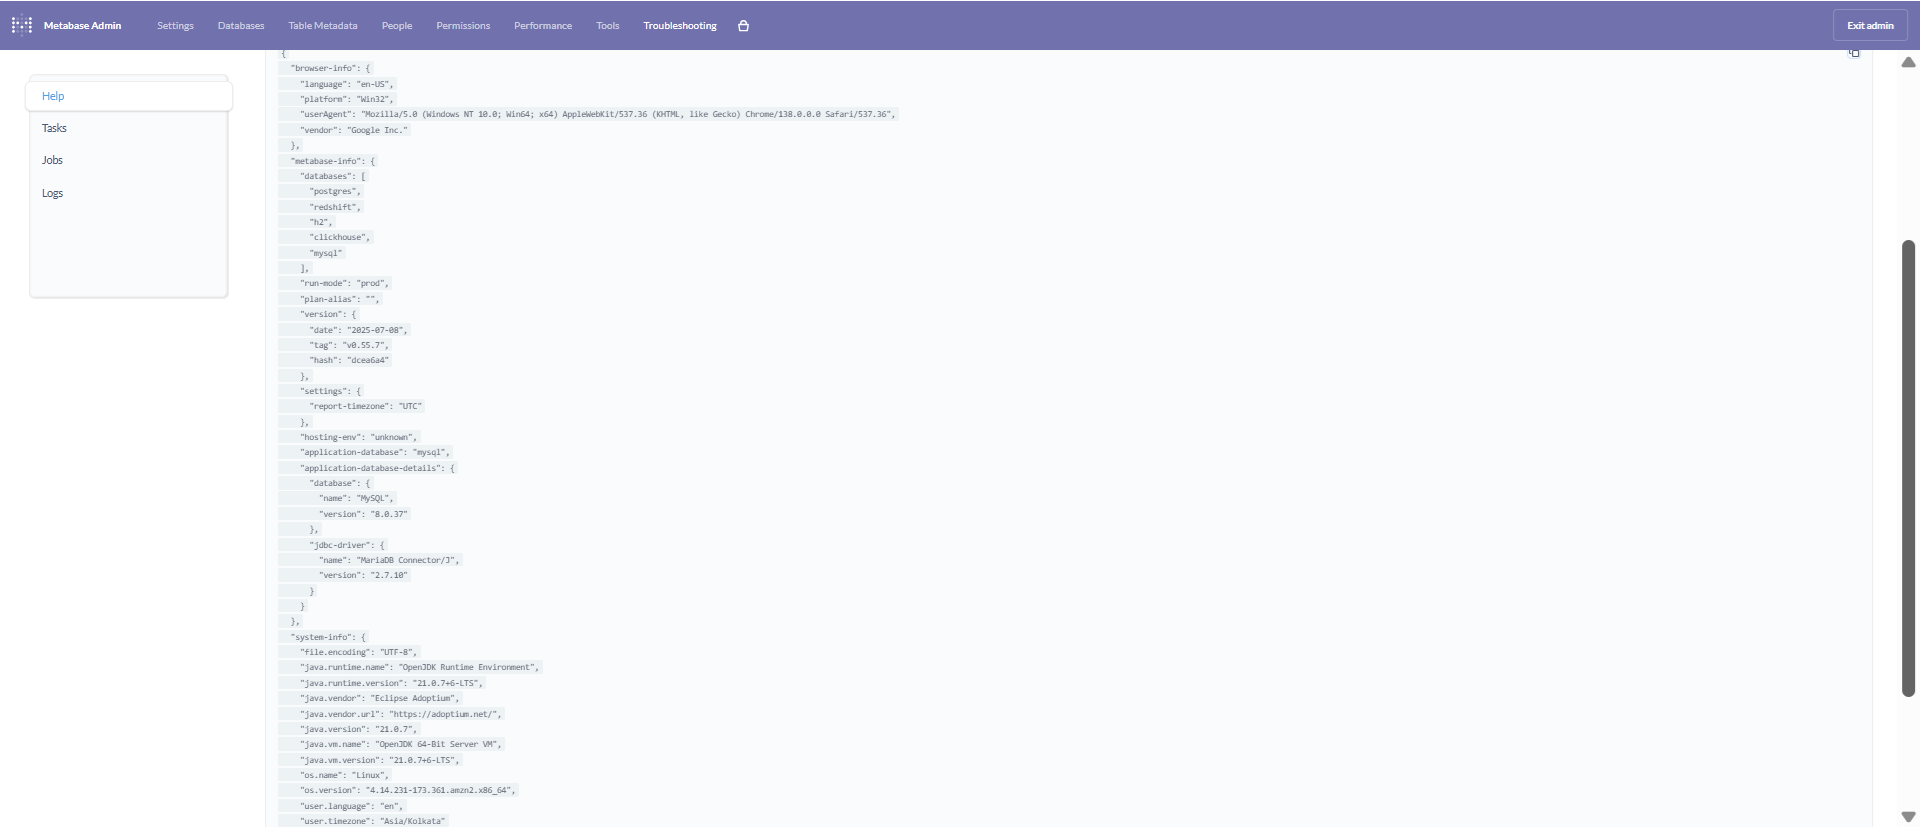Click the Metabase Admin title text
The width and height of the screenshot is (1920, 827).
(82, 26)
